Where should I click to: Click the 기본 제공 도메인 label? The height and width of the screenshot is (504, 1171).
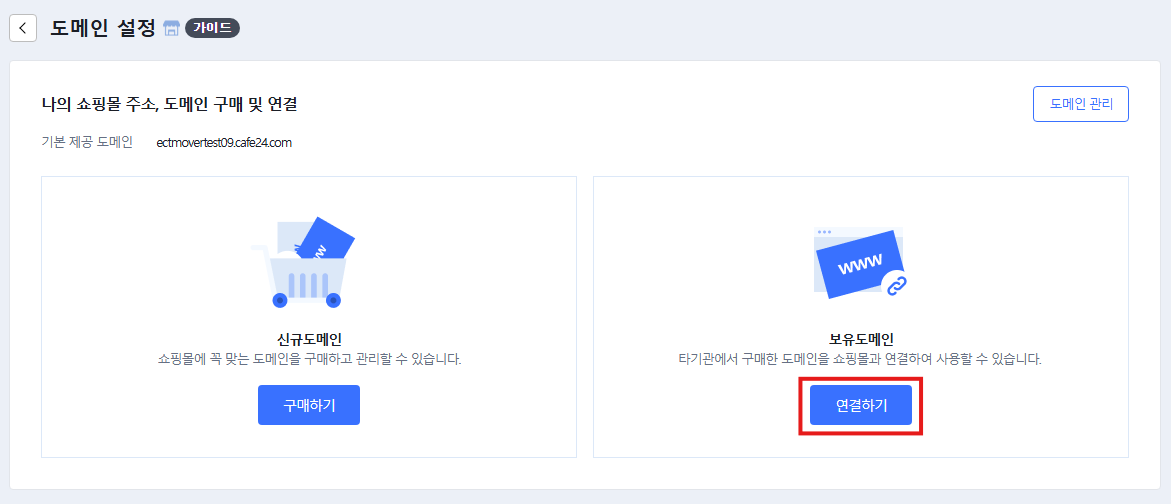(x=87, y=143)
